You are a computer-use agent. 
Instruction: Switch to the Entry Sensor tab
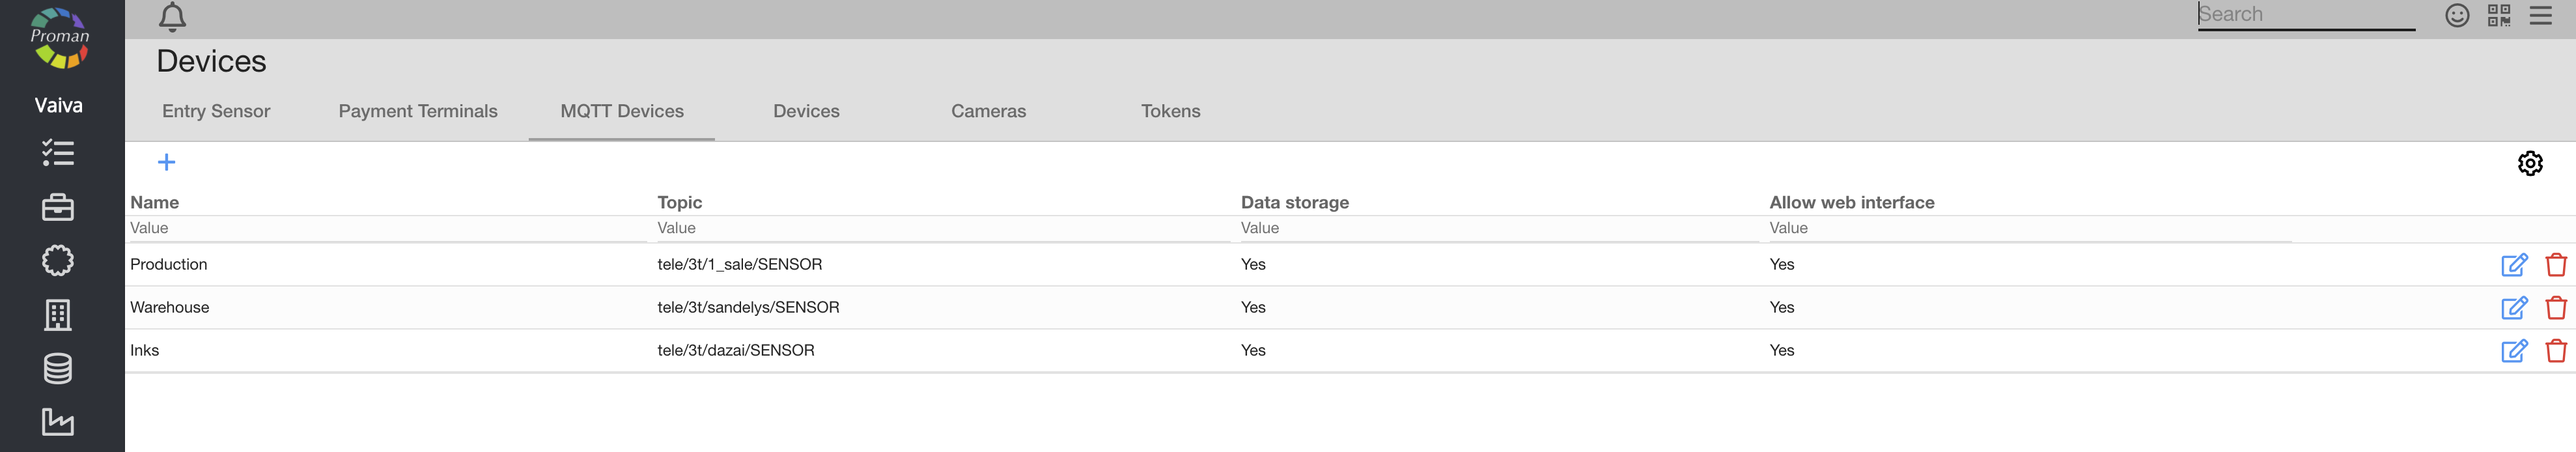[216, 111]
